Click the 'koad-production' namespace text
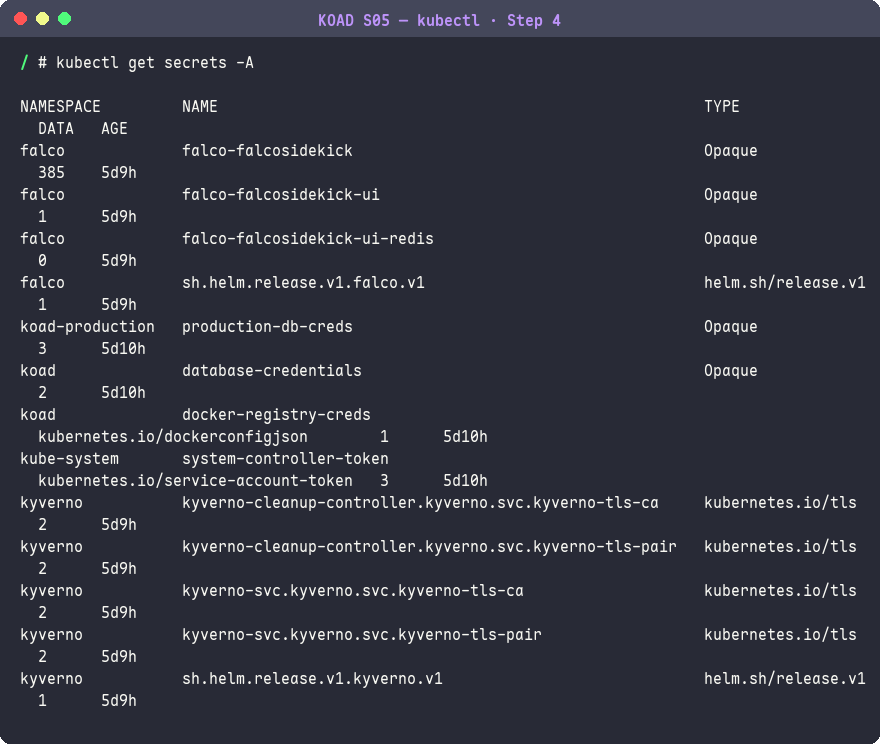 point(87,327)
